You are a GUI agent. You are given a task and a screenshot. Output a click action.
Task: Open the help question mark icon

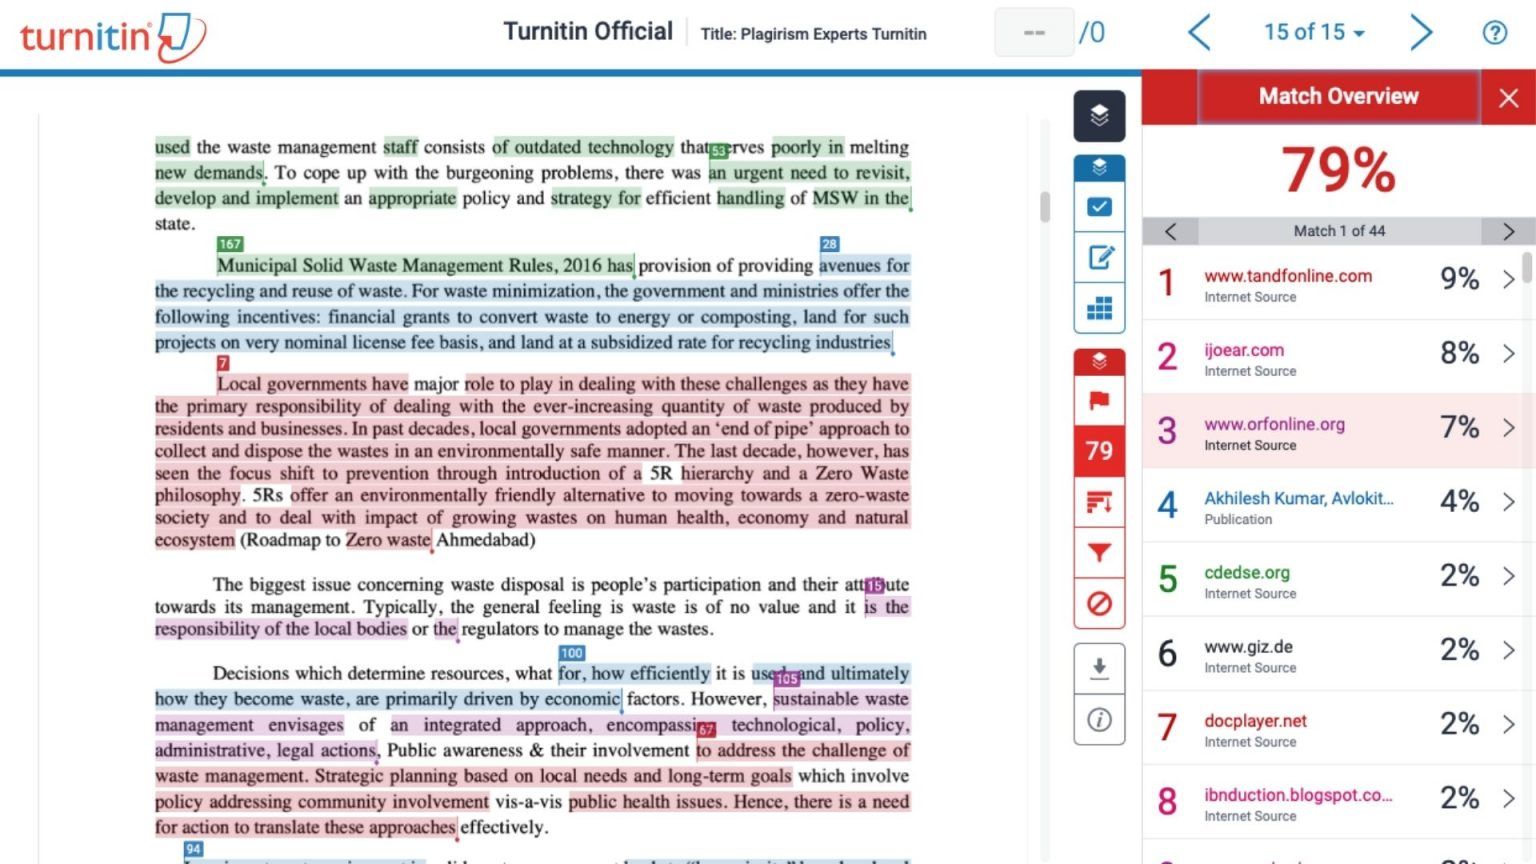pos(1494,33)
